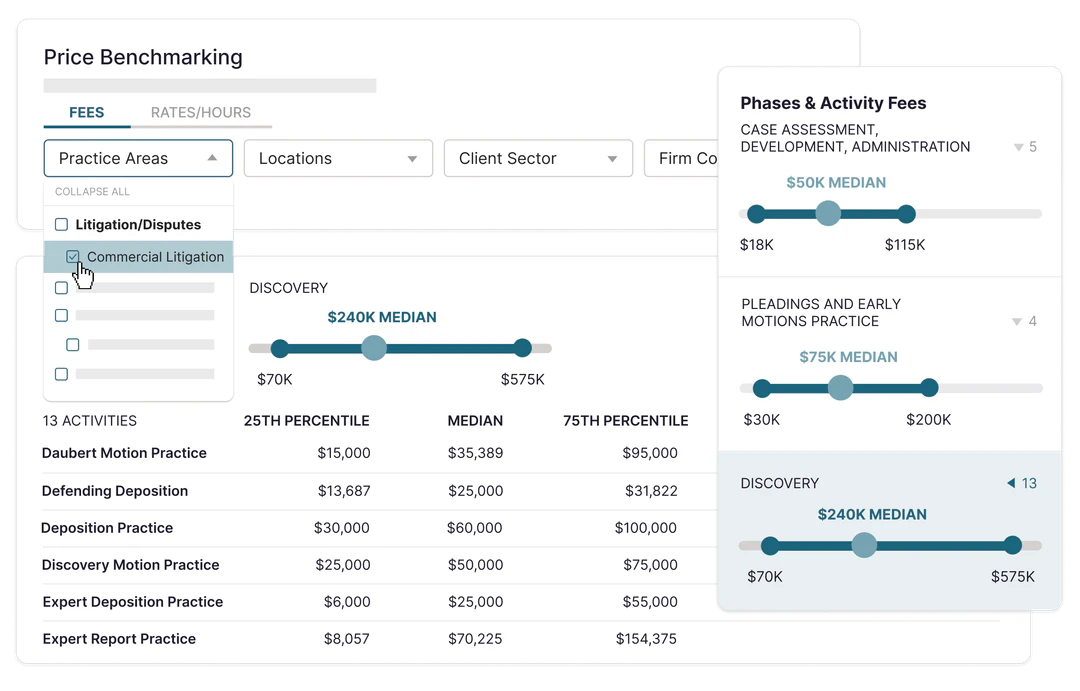Viewport: 1080px width, 691px height.
Task: Click the MEDIAN column header
Action: tap(475, 421)
